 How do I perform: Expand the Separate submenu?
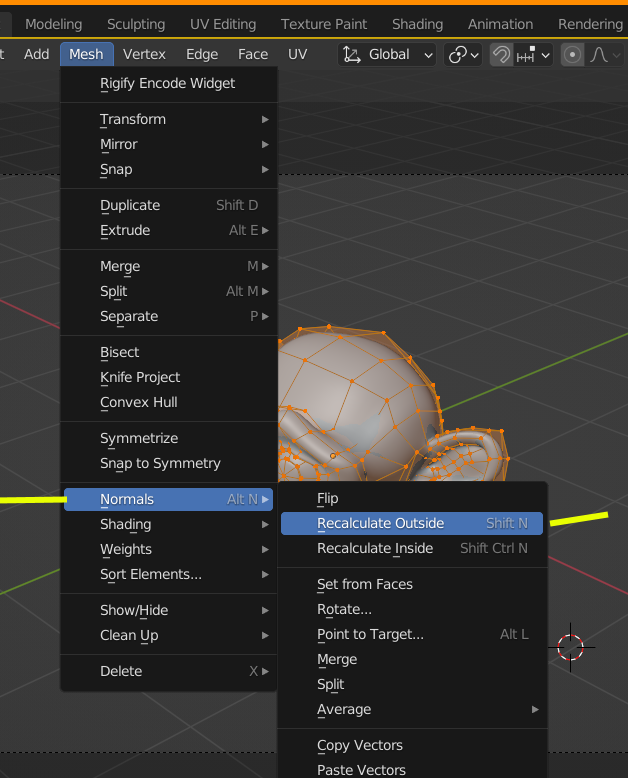[x=169, y=316]
